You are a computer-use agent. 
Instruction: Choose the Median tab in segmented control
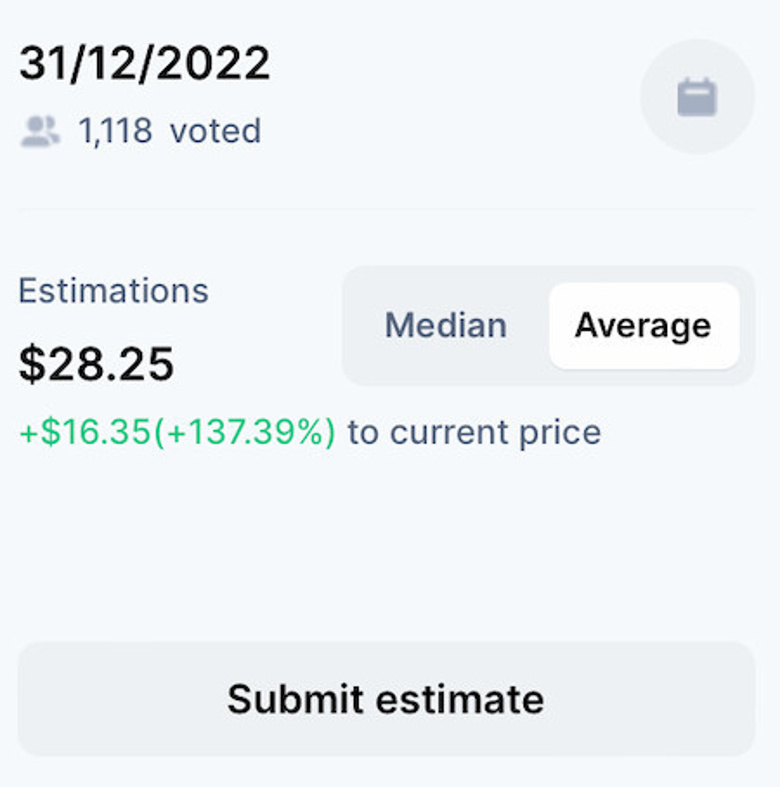[x=445, y=325]
